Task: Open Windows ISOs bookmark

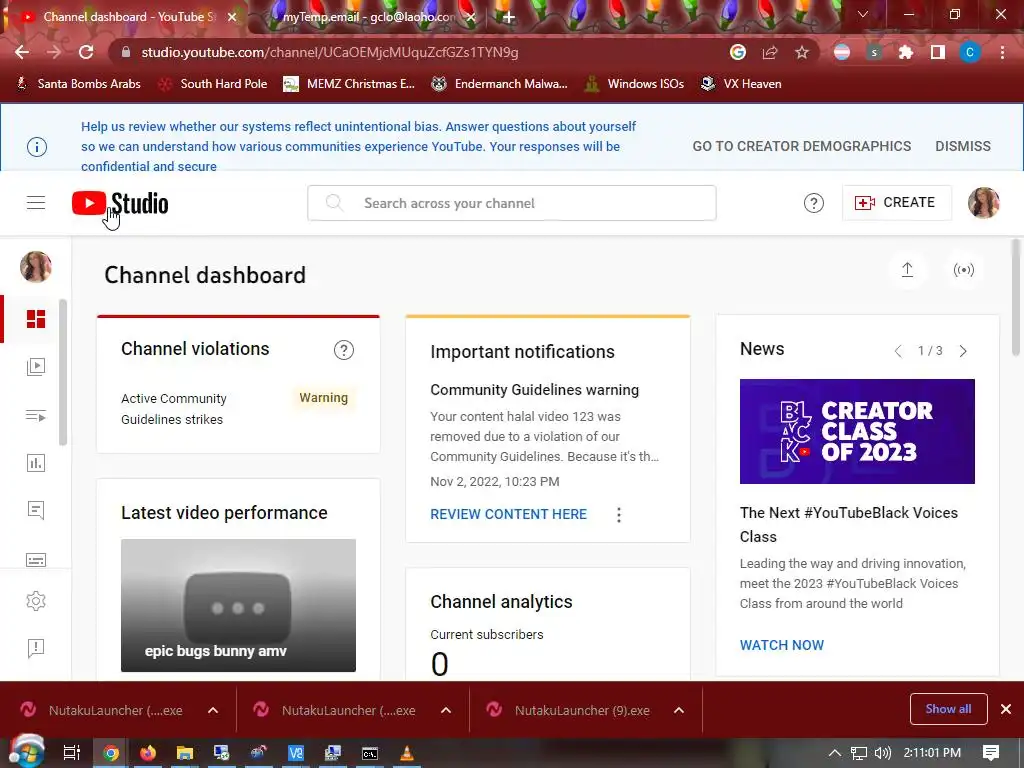Action: (634, 84)
